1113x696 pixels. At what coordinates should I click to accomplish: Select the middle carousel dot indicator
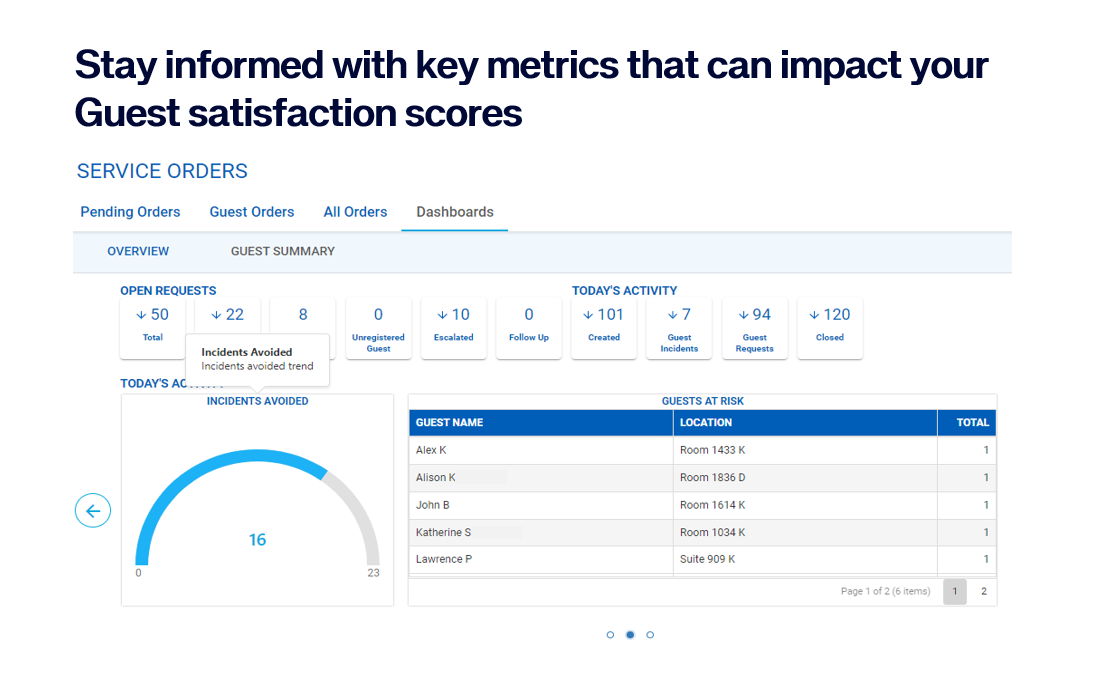click(630, 634)
